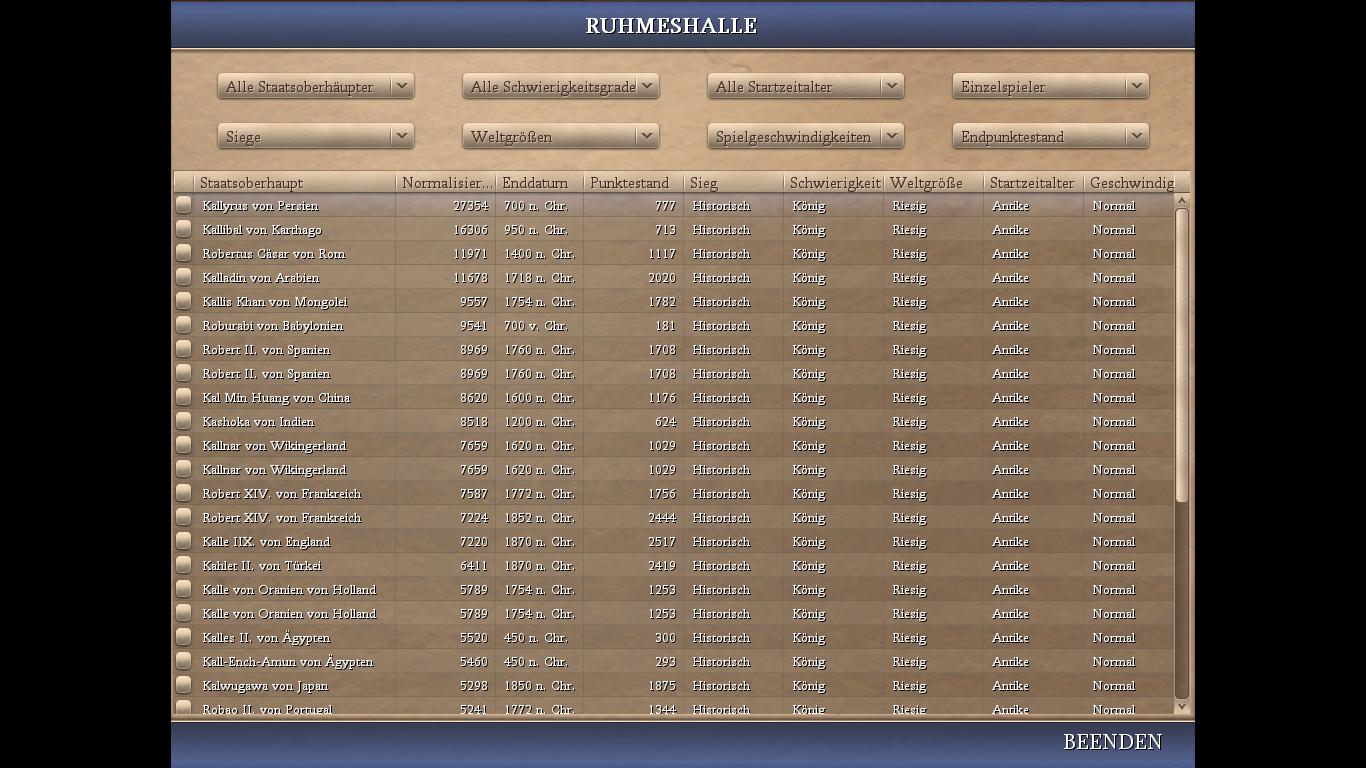Click the BEENDEN button

[1112, 742]
